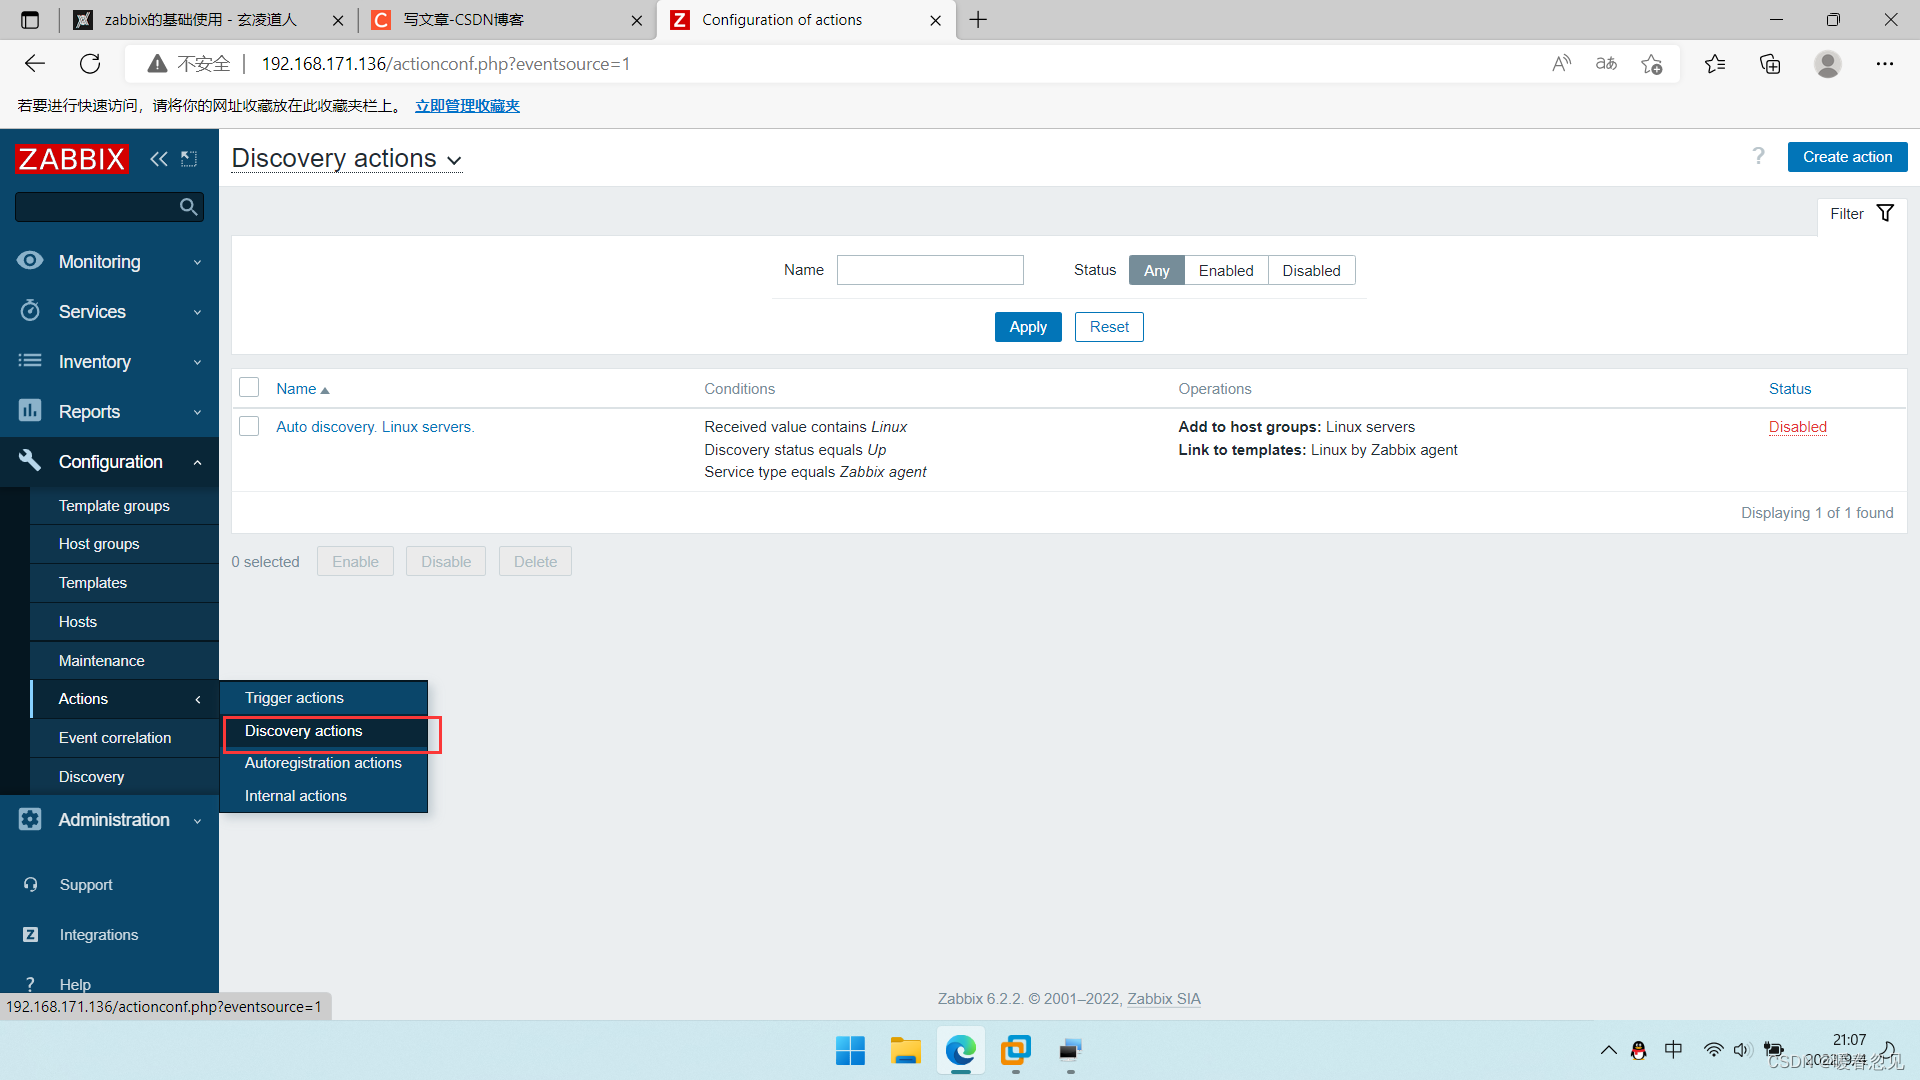The image size is (1920, 1080).
Task: Click the help question mark icon
Action: [1758, 157]
